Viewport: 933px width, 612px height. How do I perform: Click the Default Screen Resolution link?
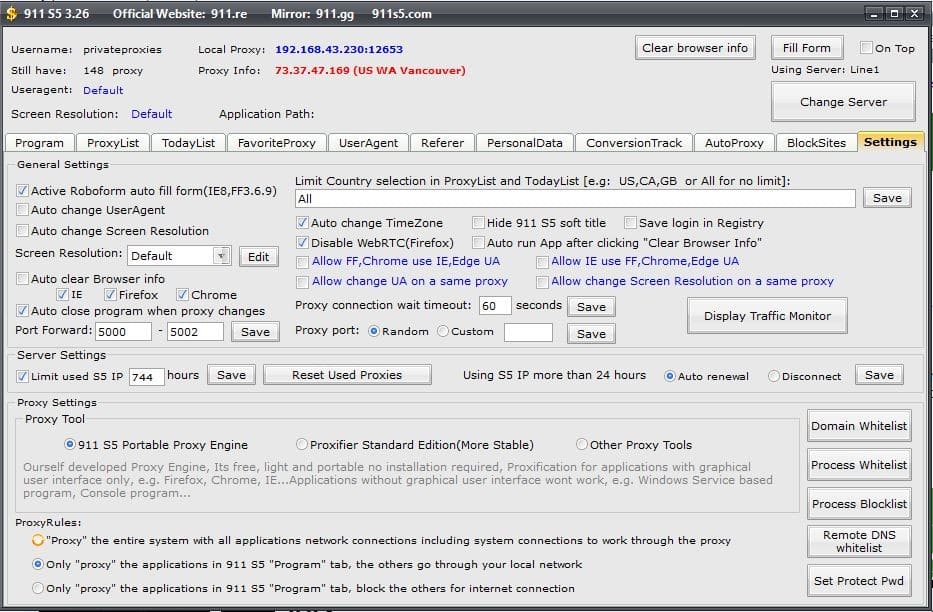(151, 114)
